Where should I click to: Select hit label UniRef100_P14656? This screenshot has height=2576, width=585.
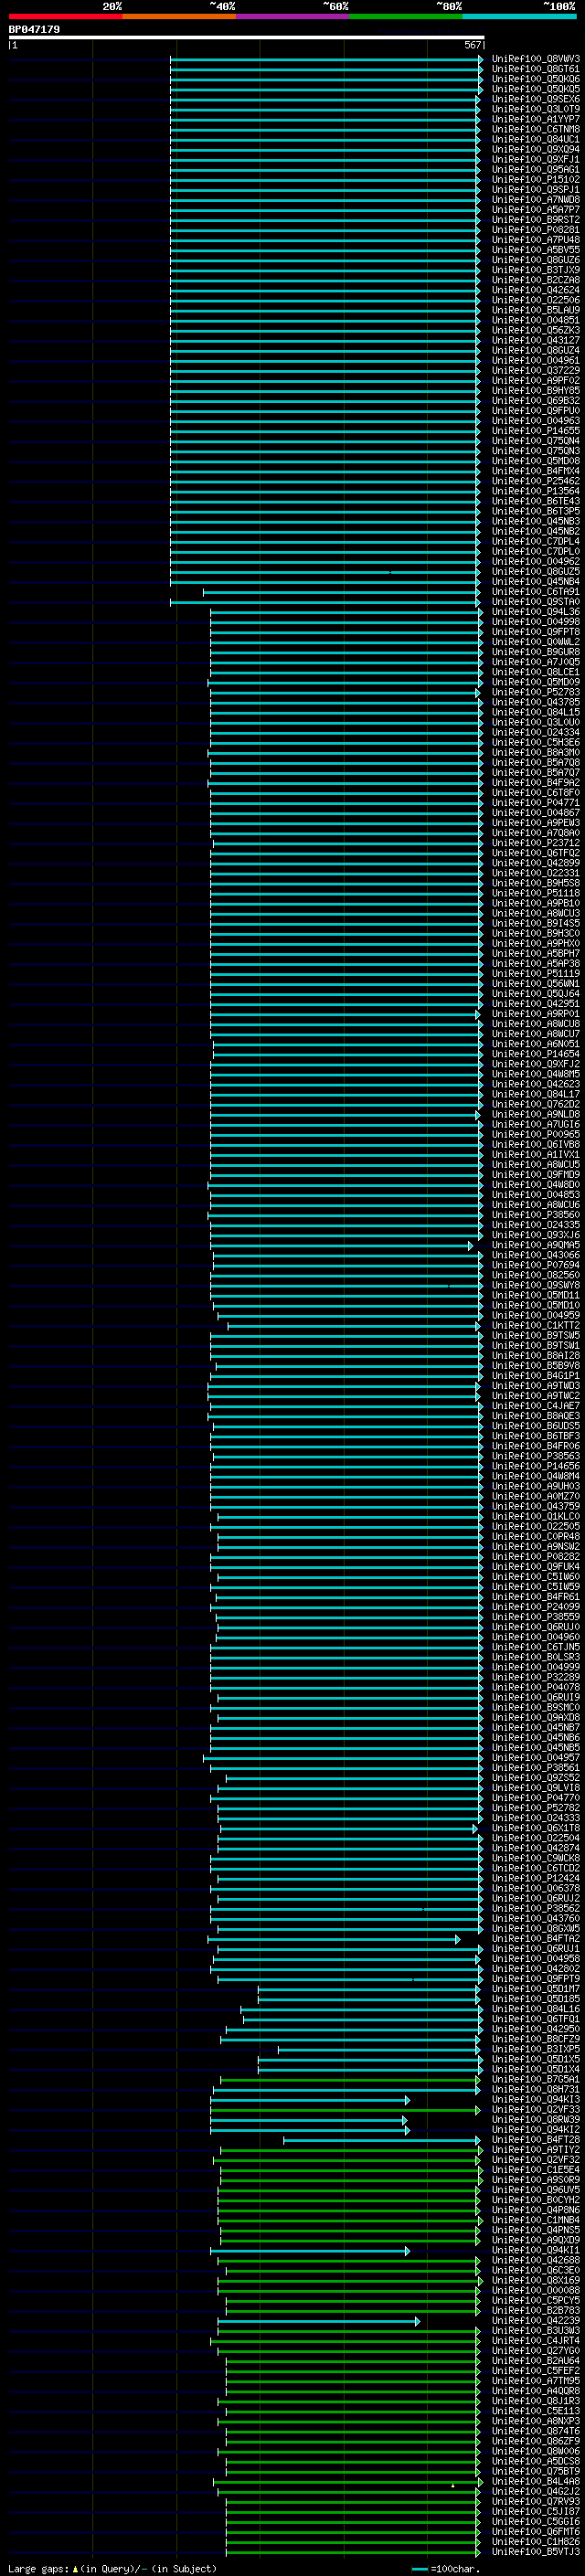point(535,1466)
